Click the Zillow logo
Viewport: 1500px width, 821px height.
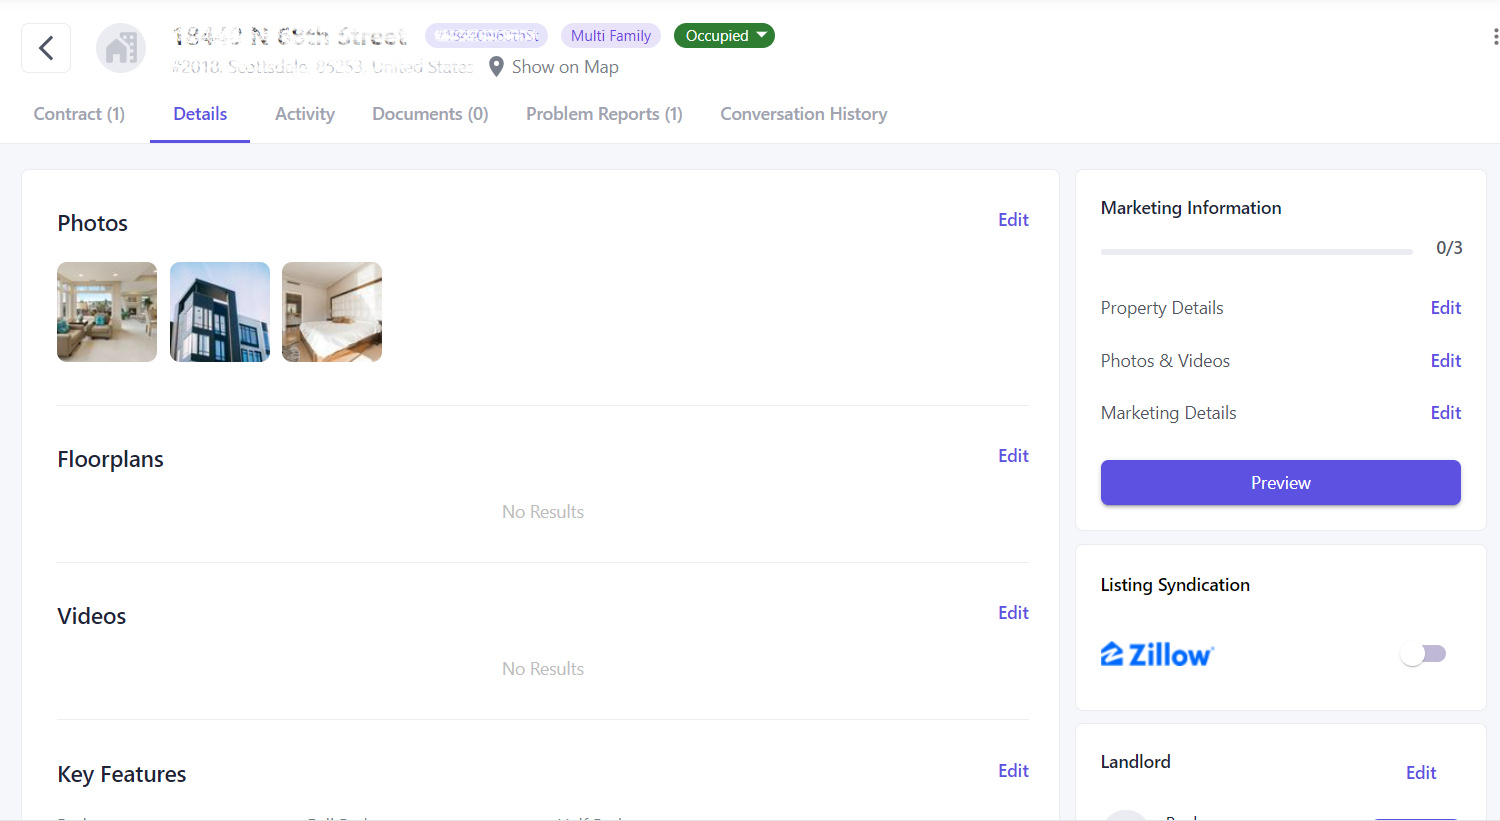[1157, 653]
